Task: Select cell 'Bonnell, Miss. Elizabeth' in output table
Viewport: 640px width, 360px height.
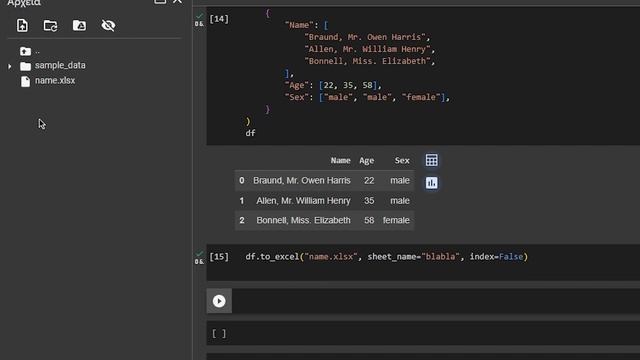Action: [303, 220]
